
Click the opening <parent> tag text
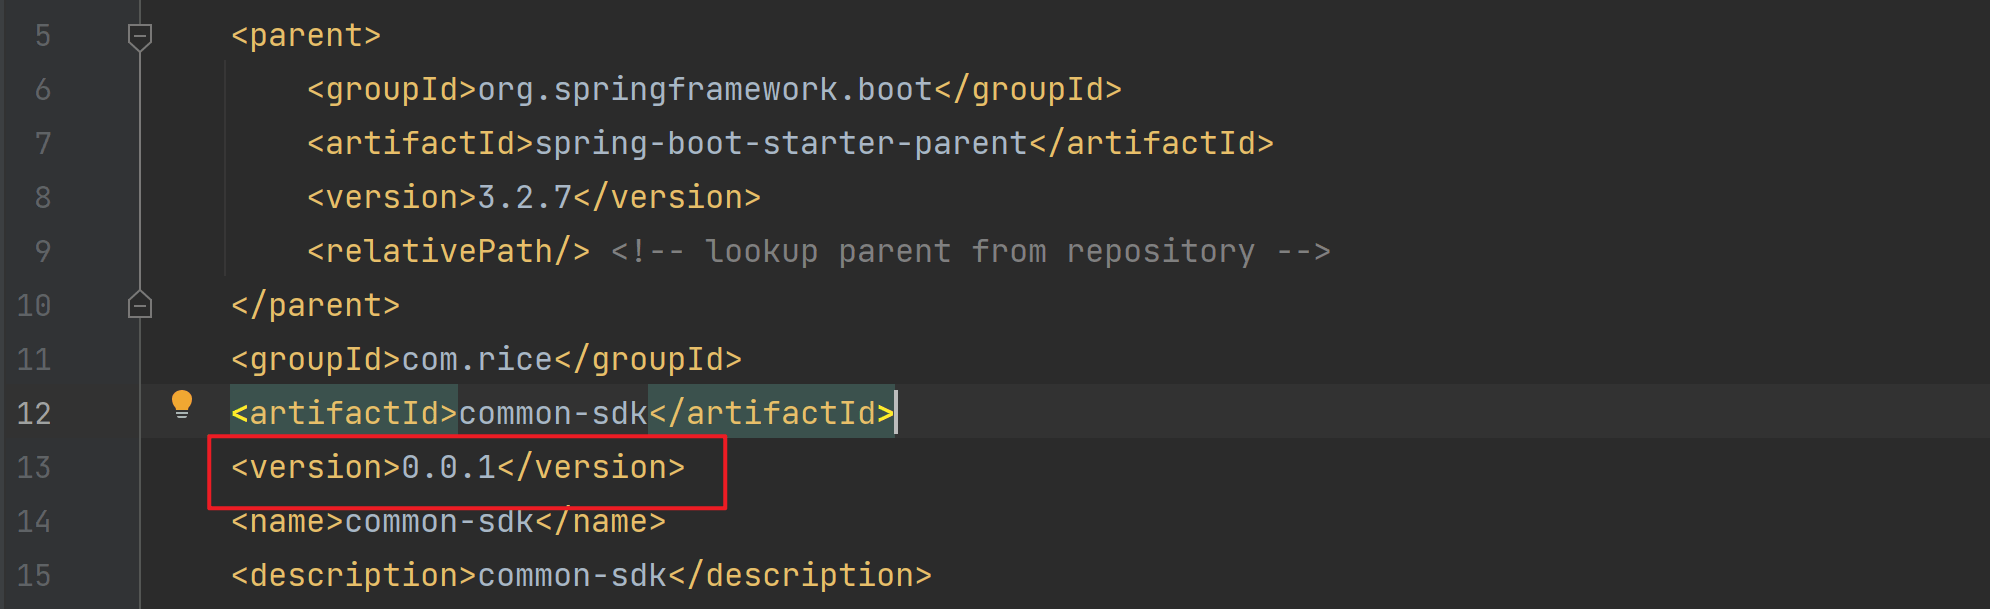click(306, 36)
